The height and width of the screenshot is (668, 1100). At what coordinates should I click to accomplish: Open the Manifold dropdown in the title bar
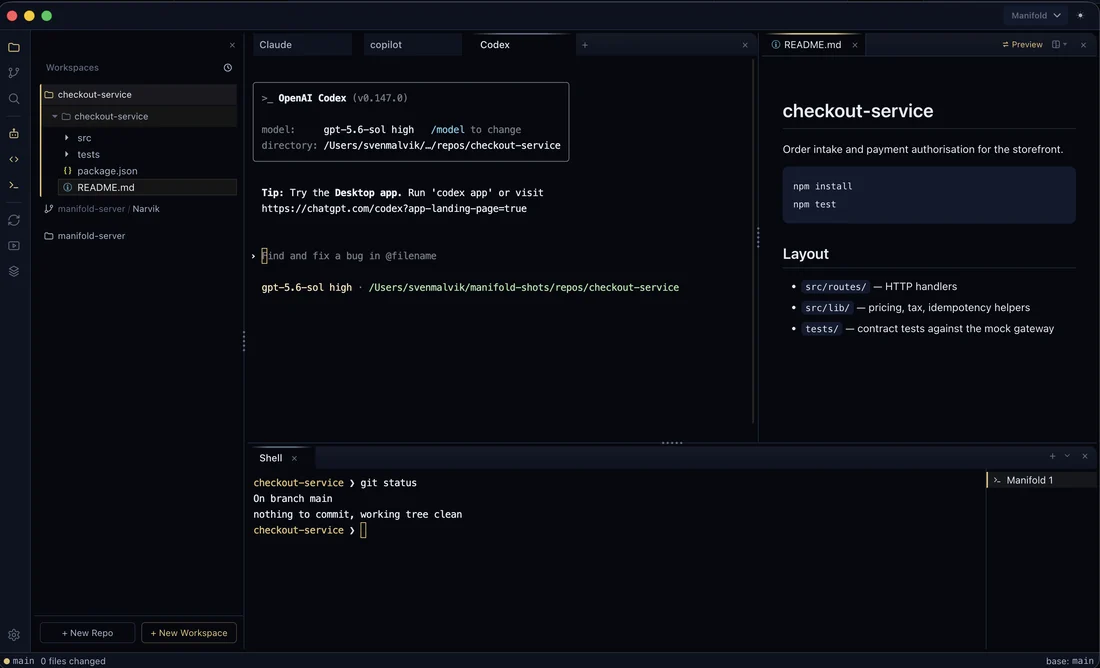(x=1035, y=15)
